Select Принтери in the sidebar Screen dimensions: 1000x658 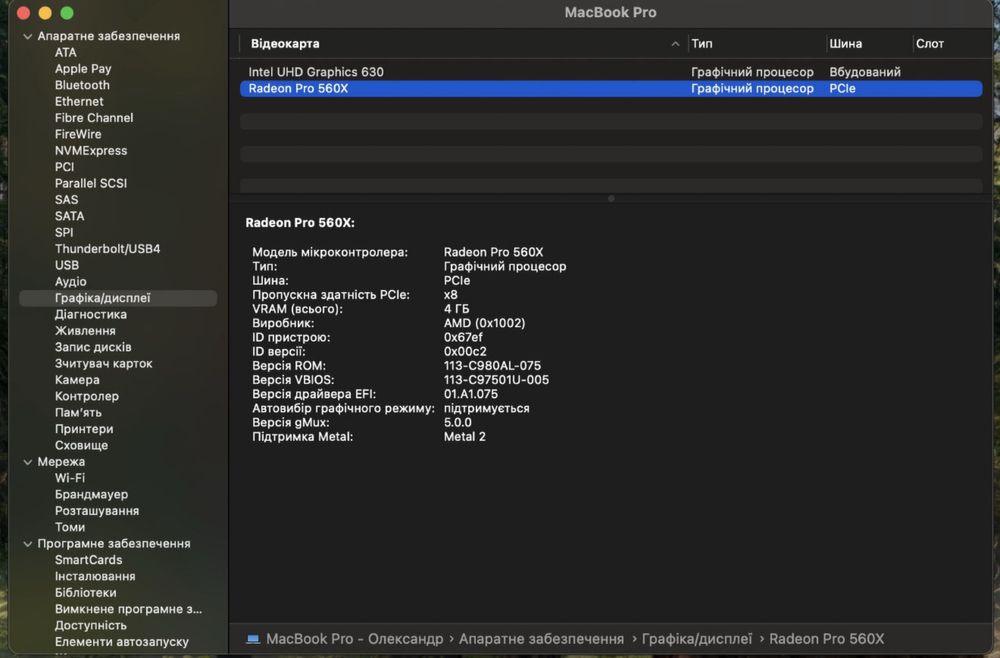coord(84,430)
